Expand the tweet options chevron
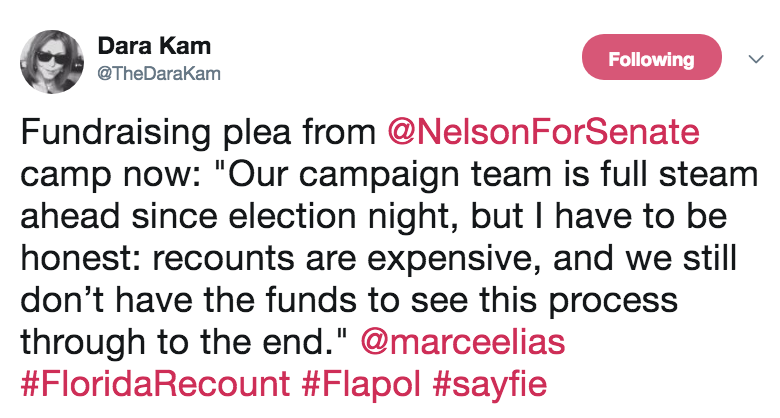 point(756,59)
